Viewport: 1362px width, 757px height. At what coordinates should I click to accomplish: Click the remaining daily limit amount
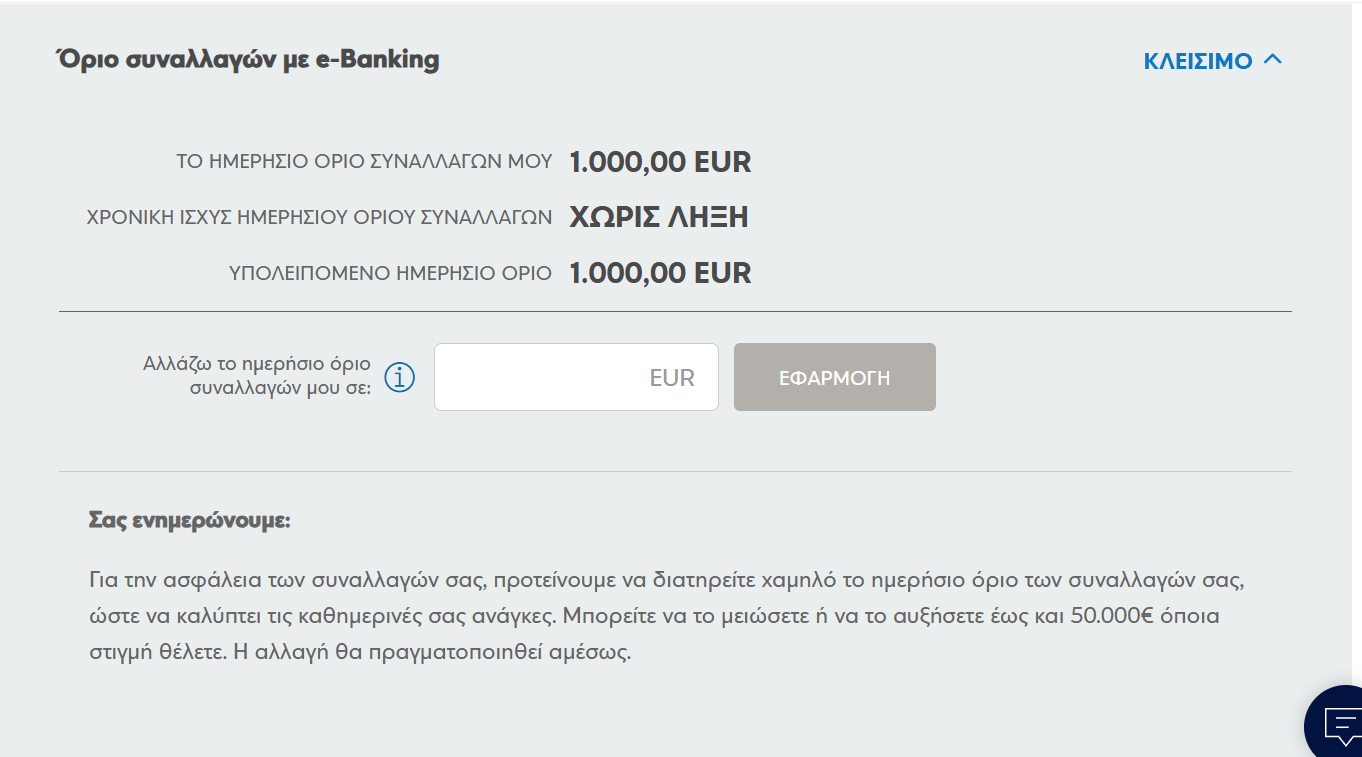pyautogui.click(x=660, y=273)
